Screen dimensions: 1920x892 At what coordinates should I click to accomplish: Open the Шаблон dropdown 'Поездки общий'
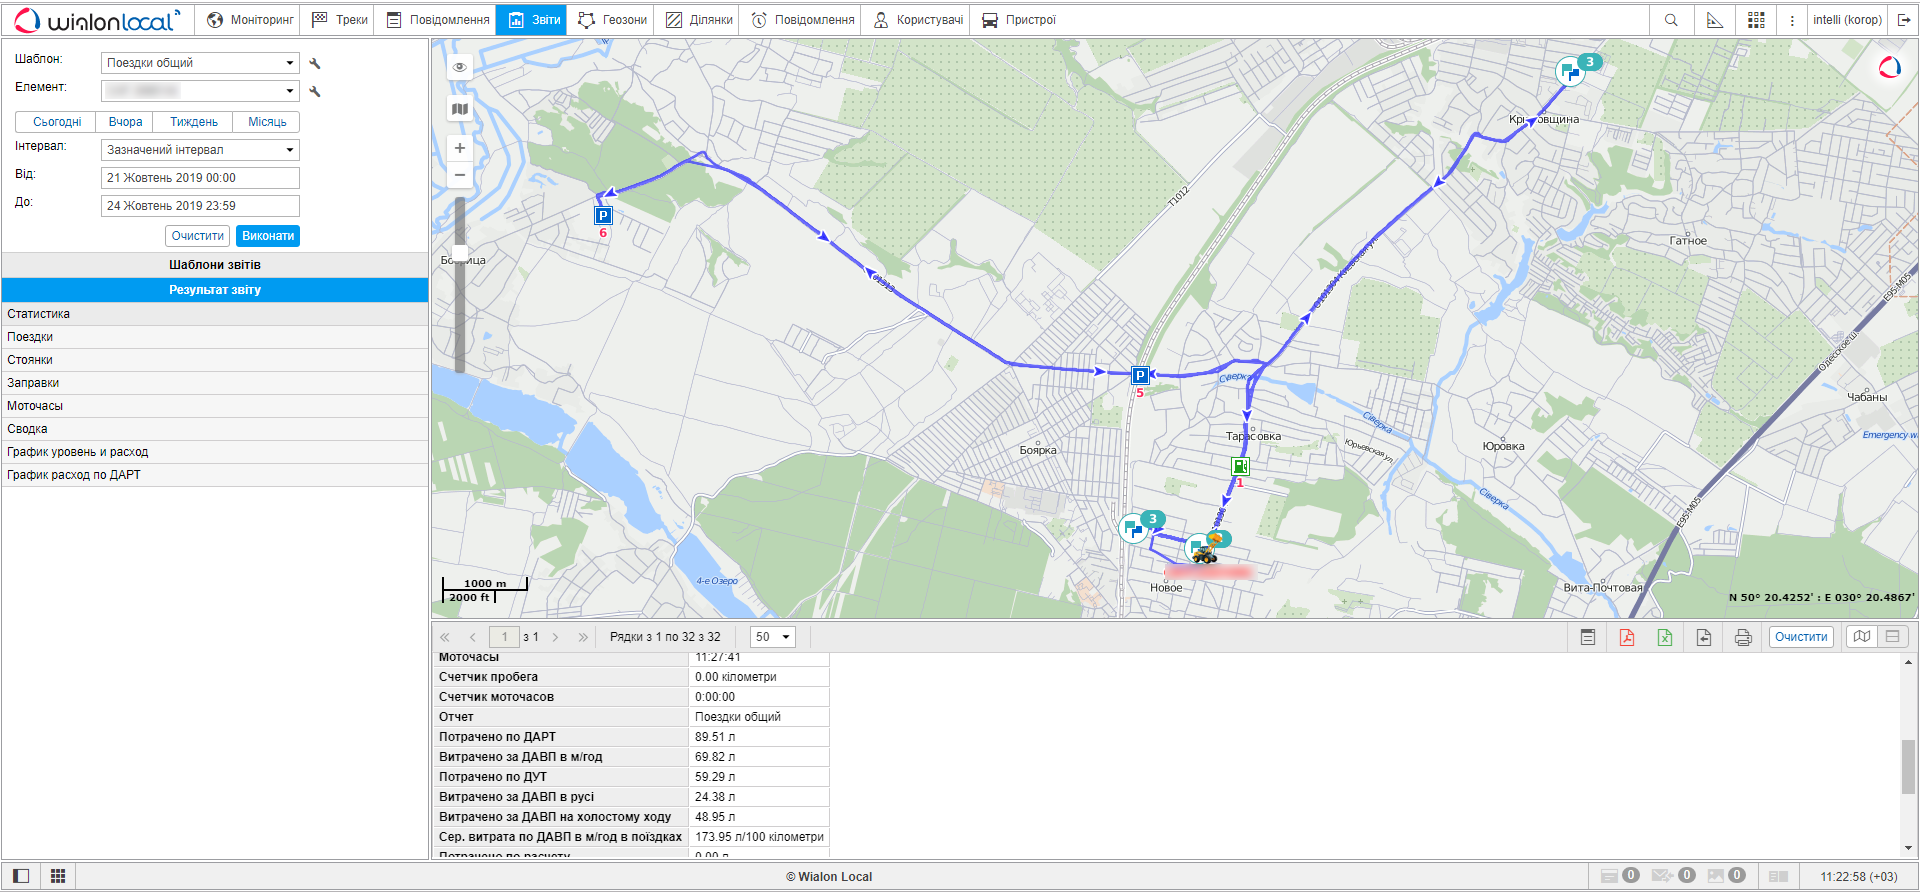tap(200, 63)
